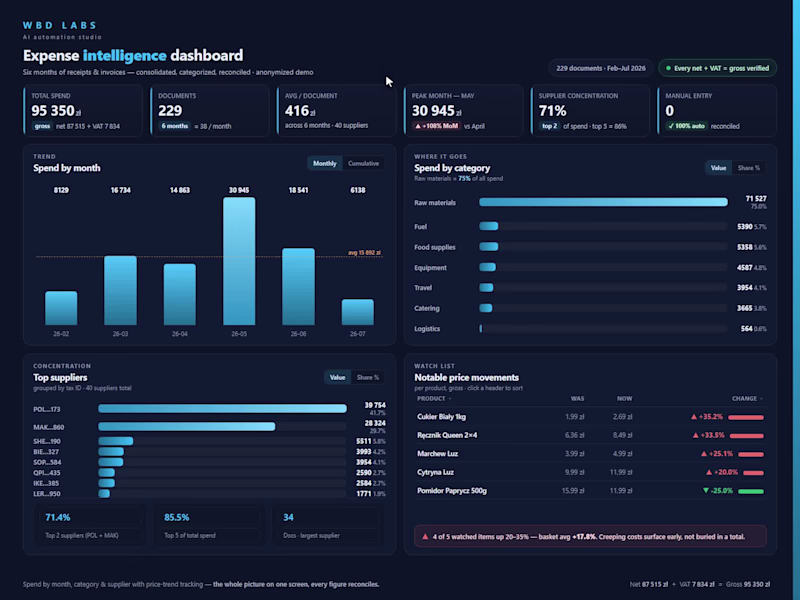
Task: Click the SUPPLIER CONCENTRATION 71% card
Action: [x=590, y=111]
